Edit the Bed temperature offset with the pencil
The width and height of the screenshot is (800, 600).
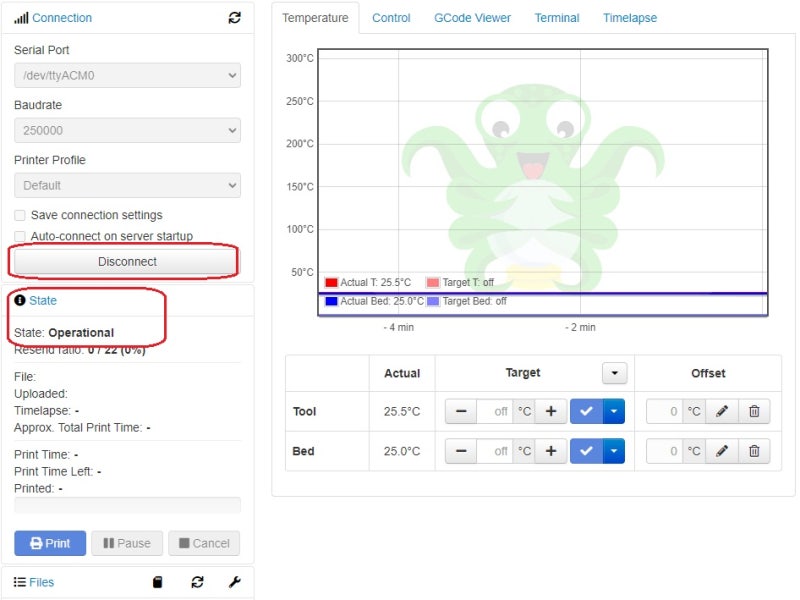point(722,451)
